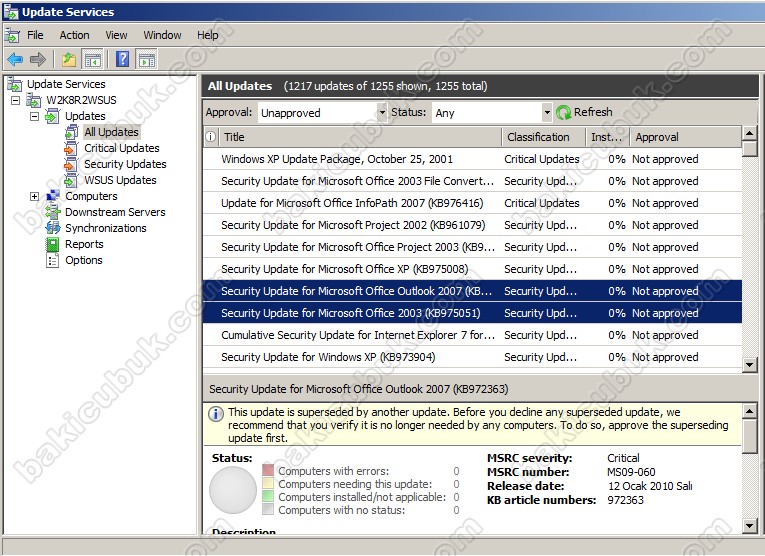The height and width of the screenshot is (556, 765).
Task: Collapse the W2K8R2WSUS server node
Action: [x=16, y=100]
